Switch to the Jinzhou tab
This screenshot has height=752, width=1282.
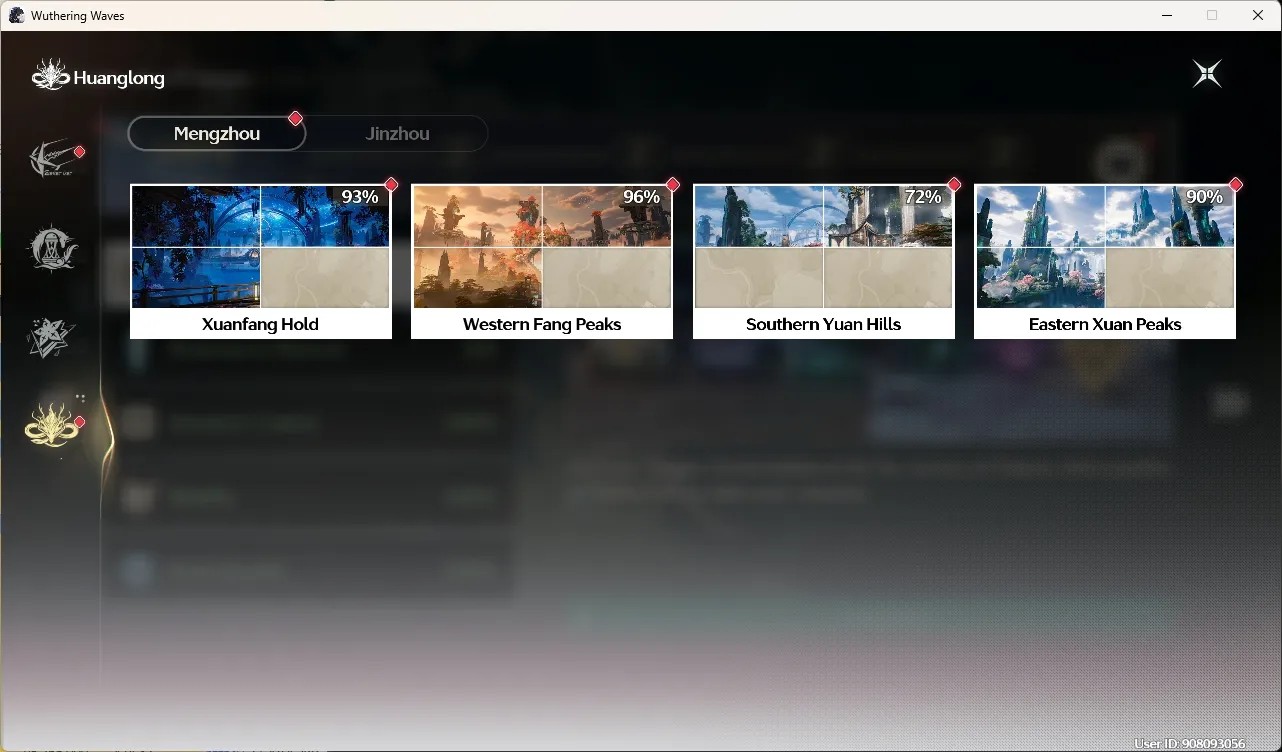click(398, 133)
